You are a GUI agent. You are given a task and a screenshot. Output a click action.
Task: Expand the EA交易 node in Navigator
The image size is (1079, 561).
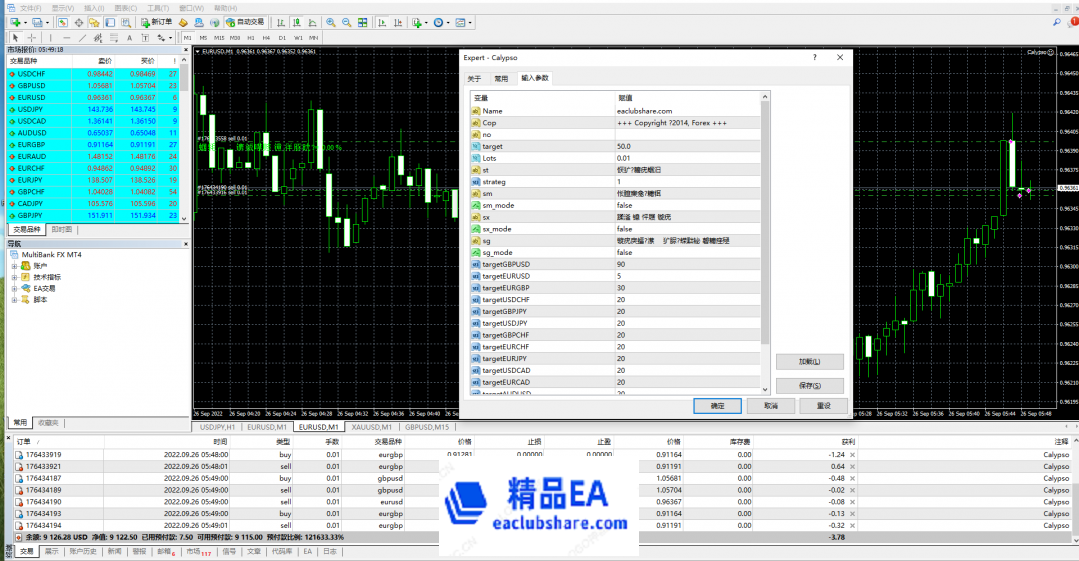14,288
